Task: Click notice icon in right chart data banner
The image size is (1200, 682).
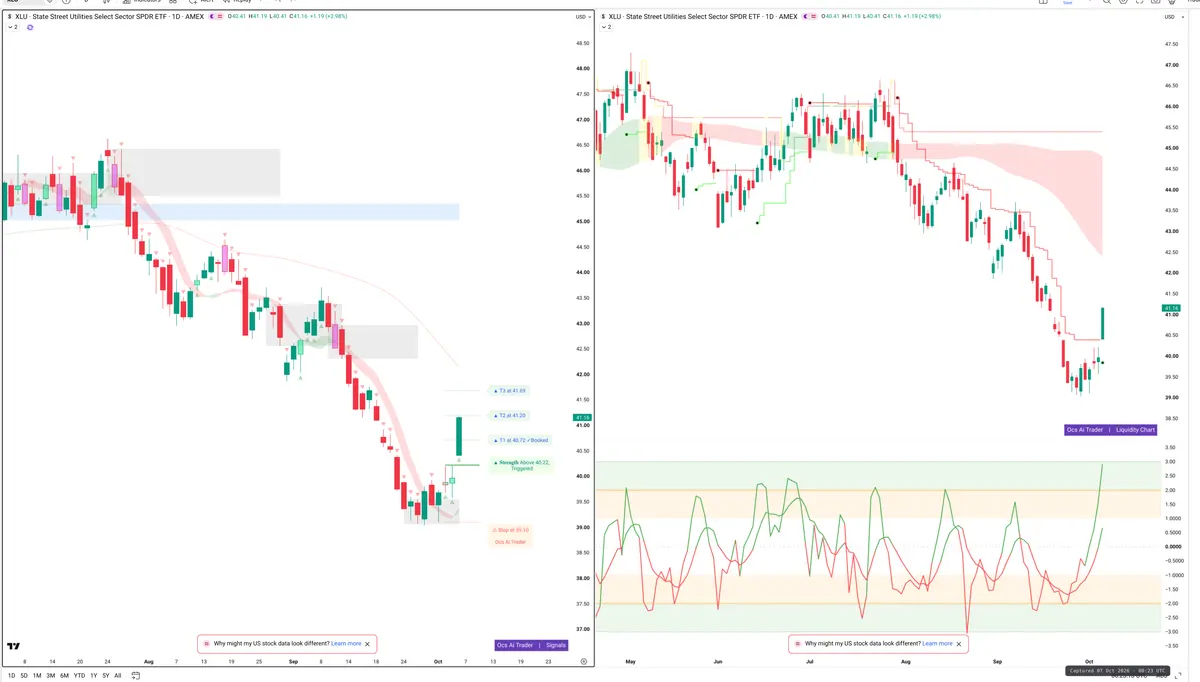Action: 797,644
